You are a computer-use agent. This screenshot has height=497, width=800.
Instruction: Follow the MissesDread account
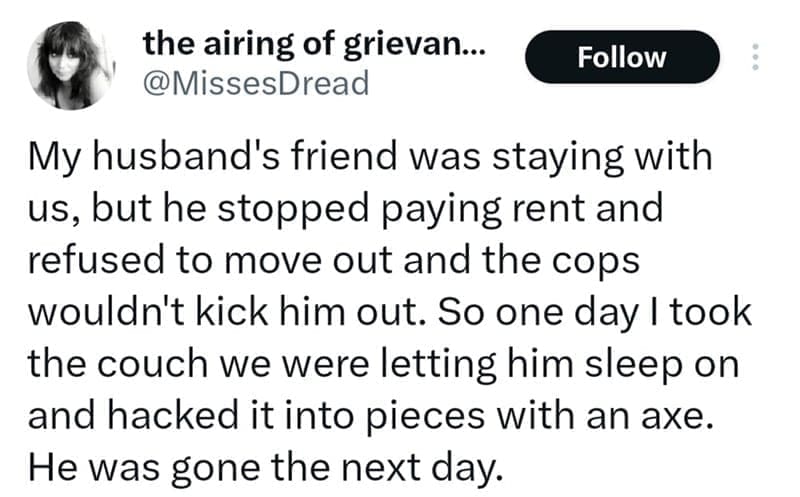point(622,57)
